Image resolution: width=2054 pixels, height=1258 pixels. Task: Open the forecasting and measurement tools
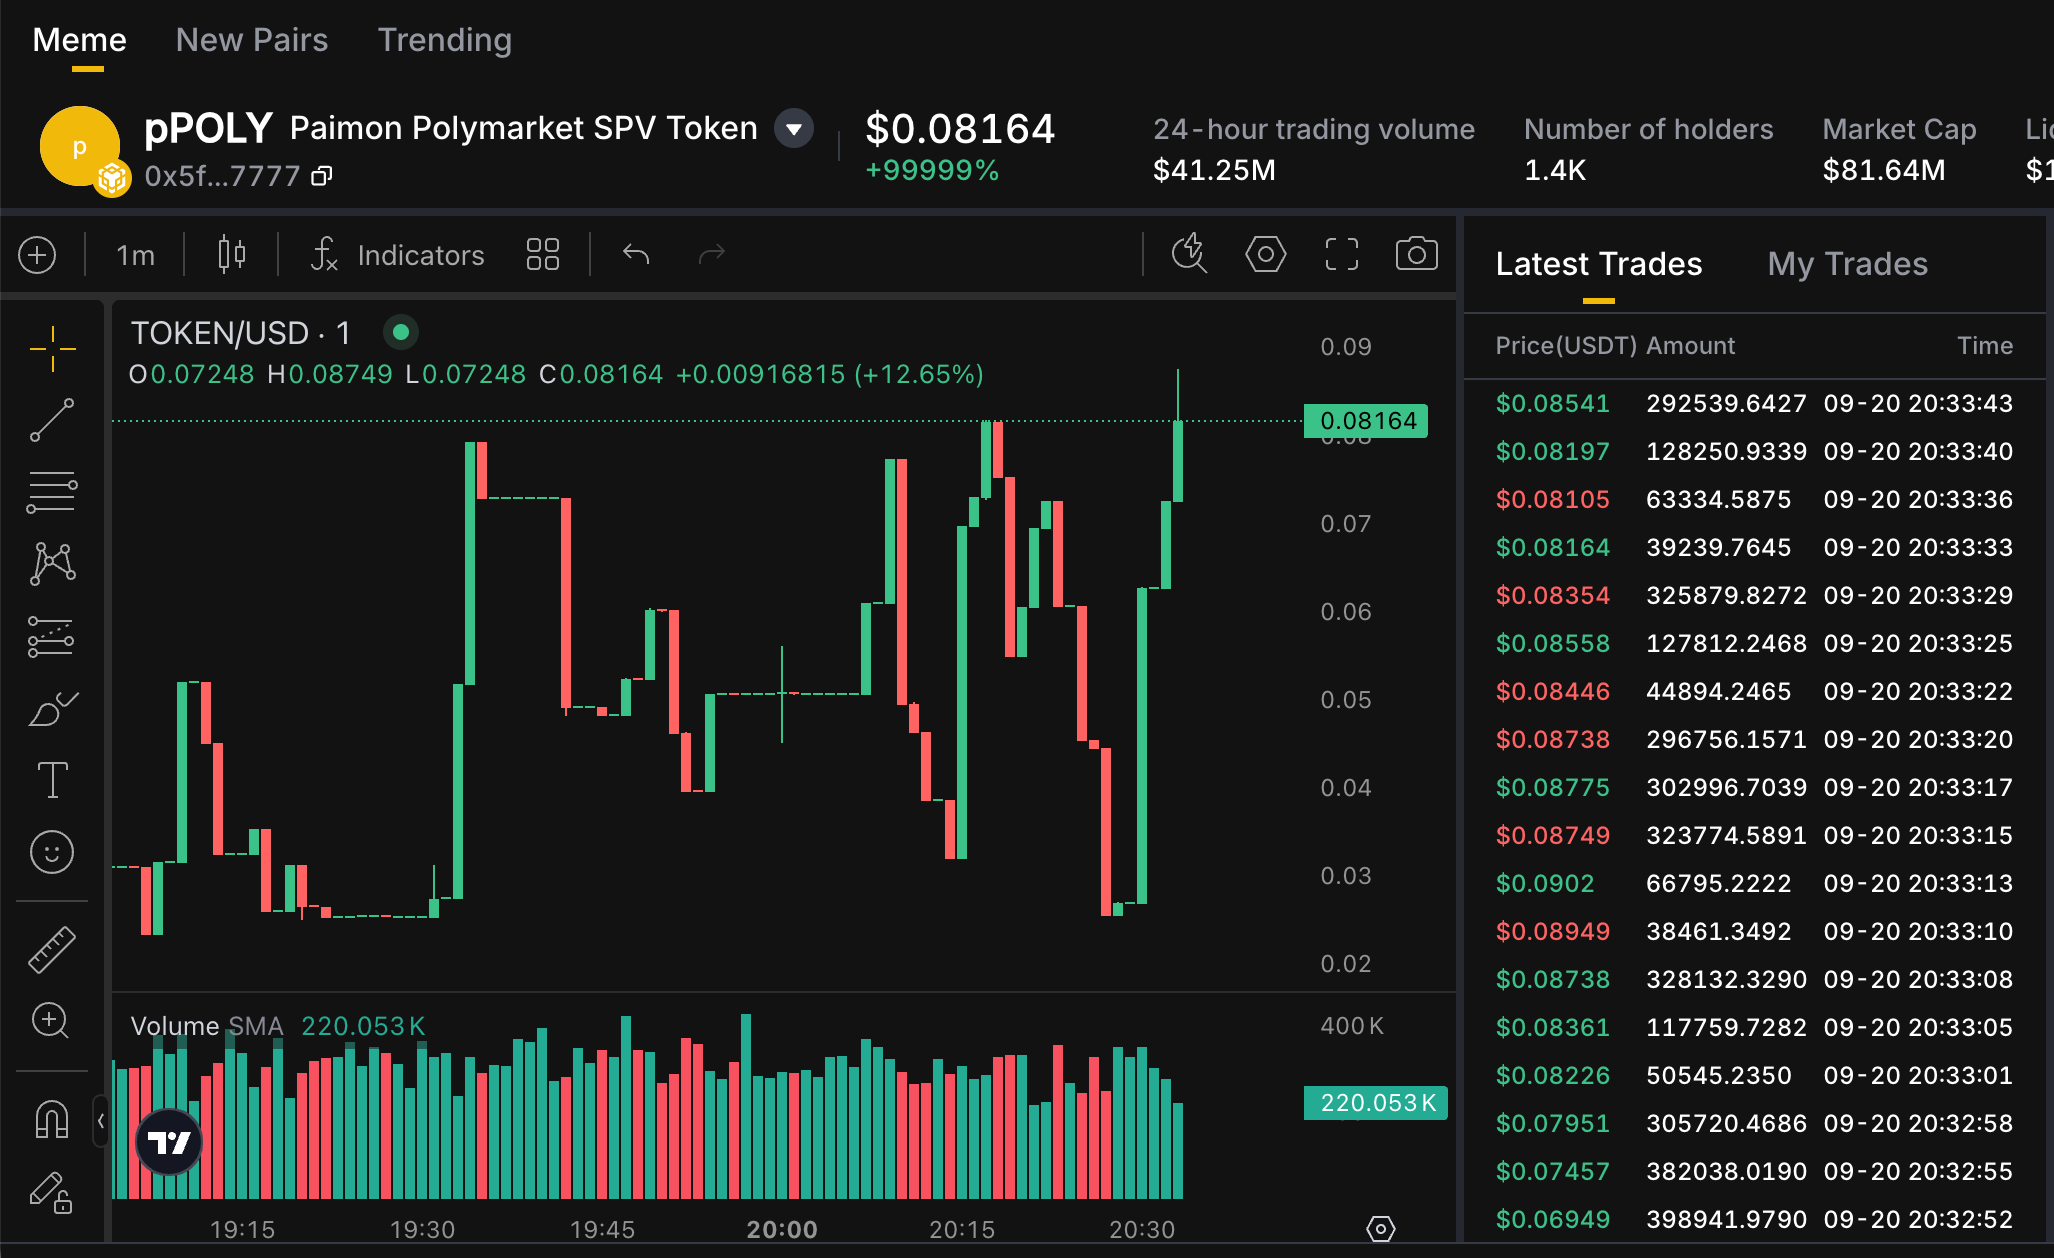click(52, 636)
